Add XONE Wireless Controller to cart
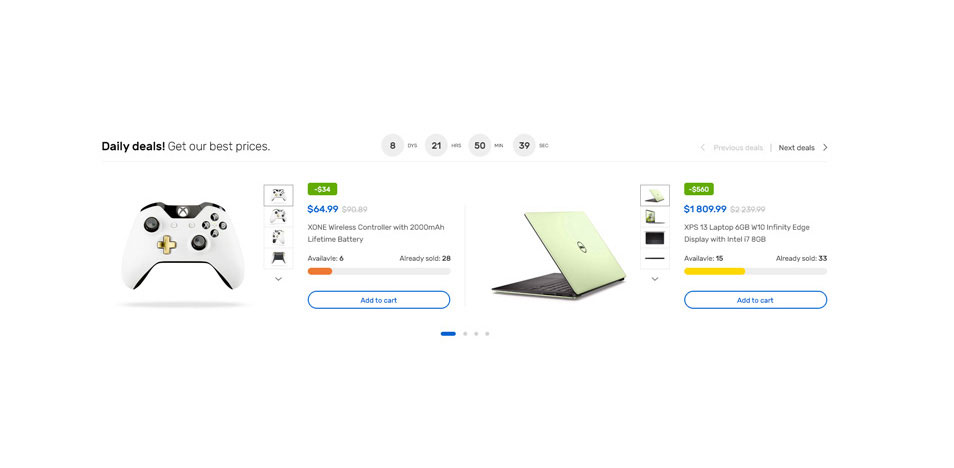The image size is (954, 468). [x=378, y=300]
